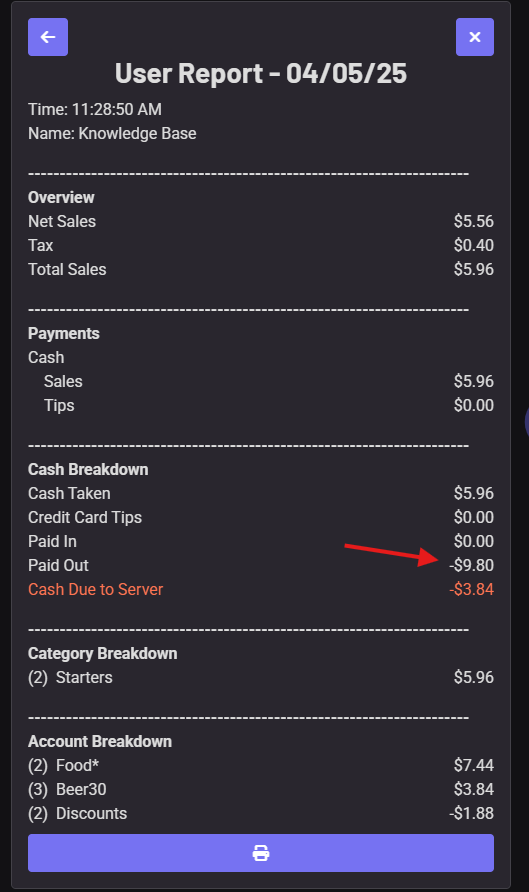Print the user report

261,853
